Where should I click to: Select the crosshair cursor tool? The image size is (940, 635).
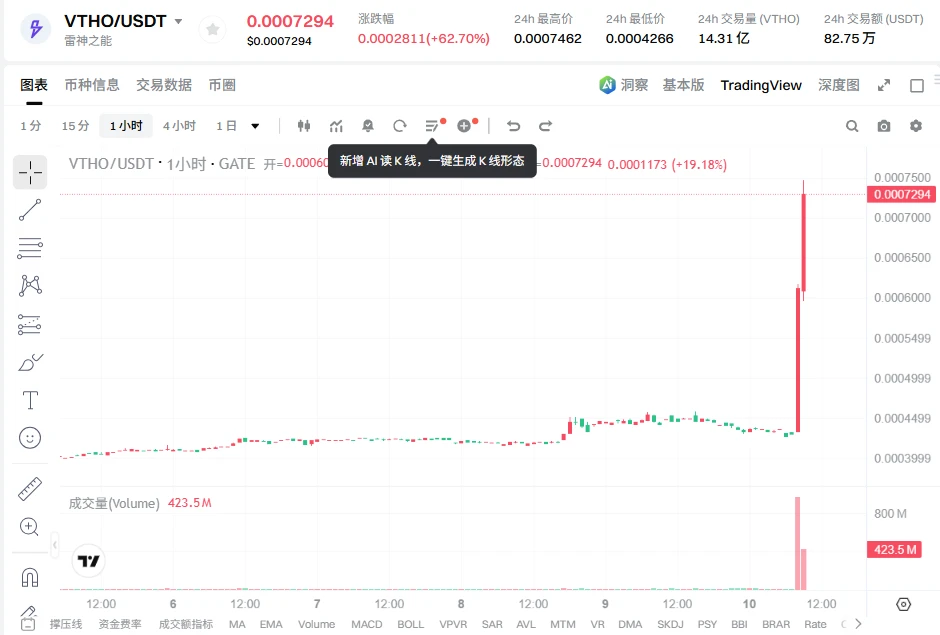coord(30,173)
